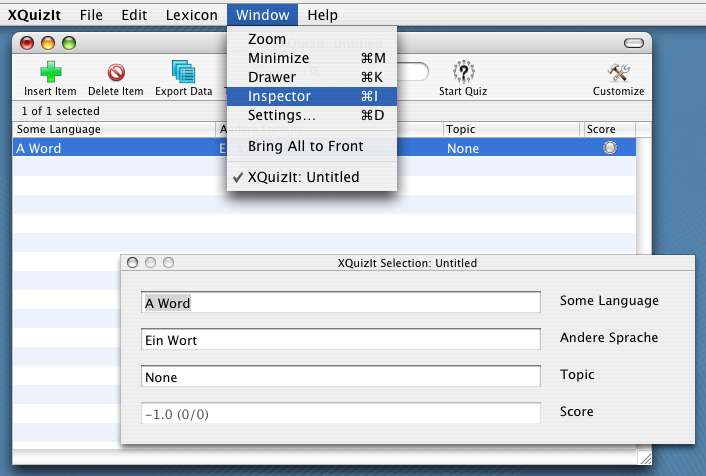Choose Settings… from the Window menu
The height and width of the screenshot is (476, 706).
click(x=282, y=115)
